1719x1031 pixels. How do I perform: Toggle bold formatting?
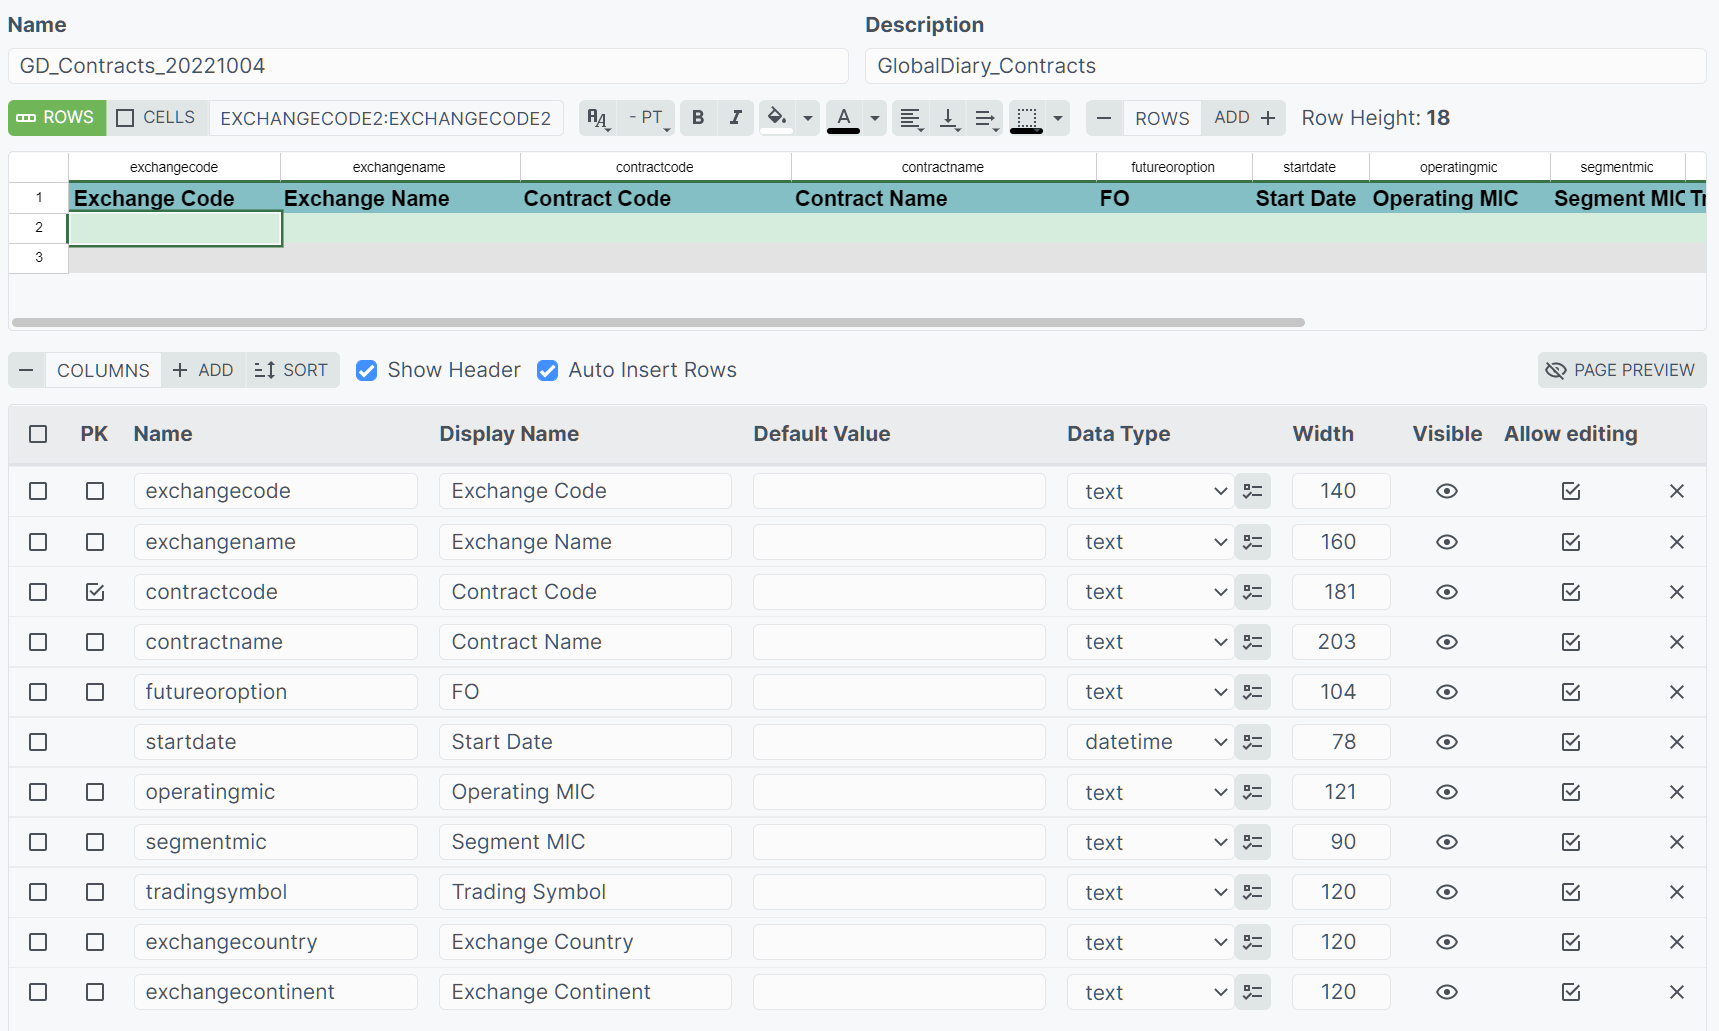pos(698,118)
